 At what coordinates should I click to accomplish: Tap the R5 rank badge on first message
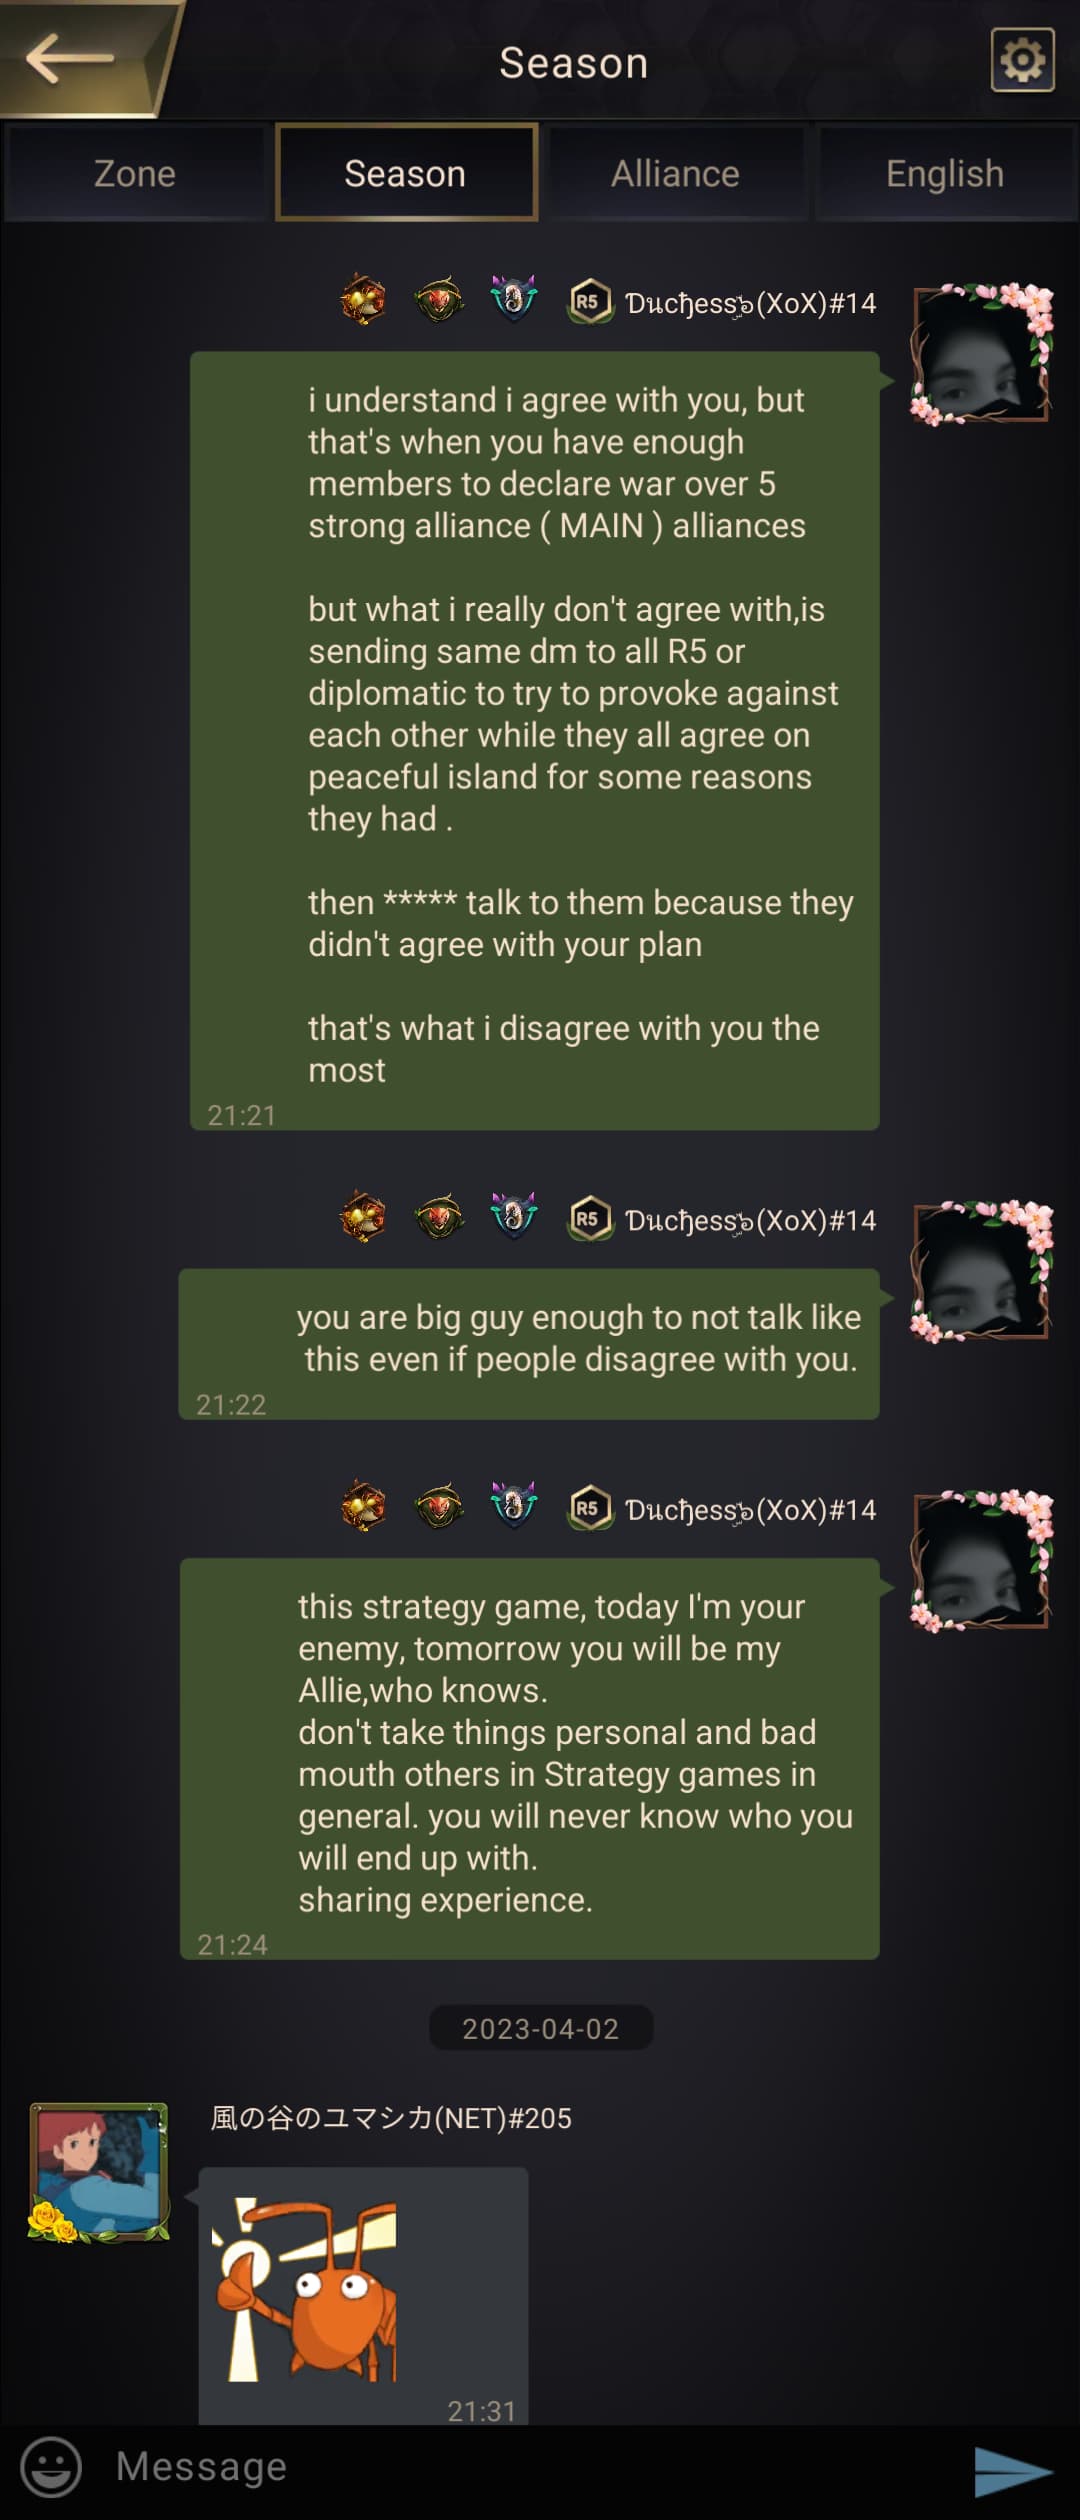(590, 302)
